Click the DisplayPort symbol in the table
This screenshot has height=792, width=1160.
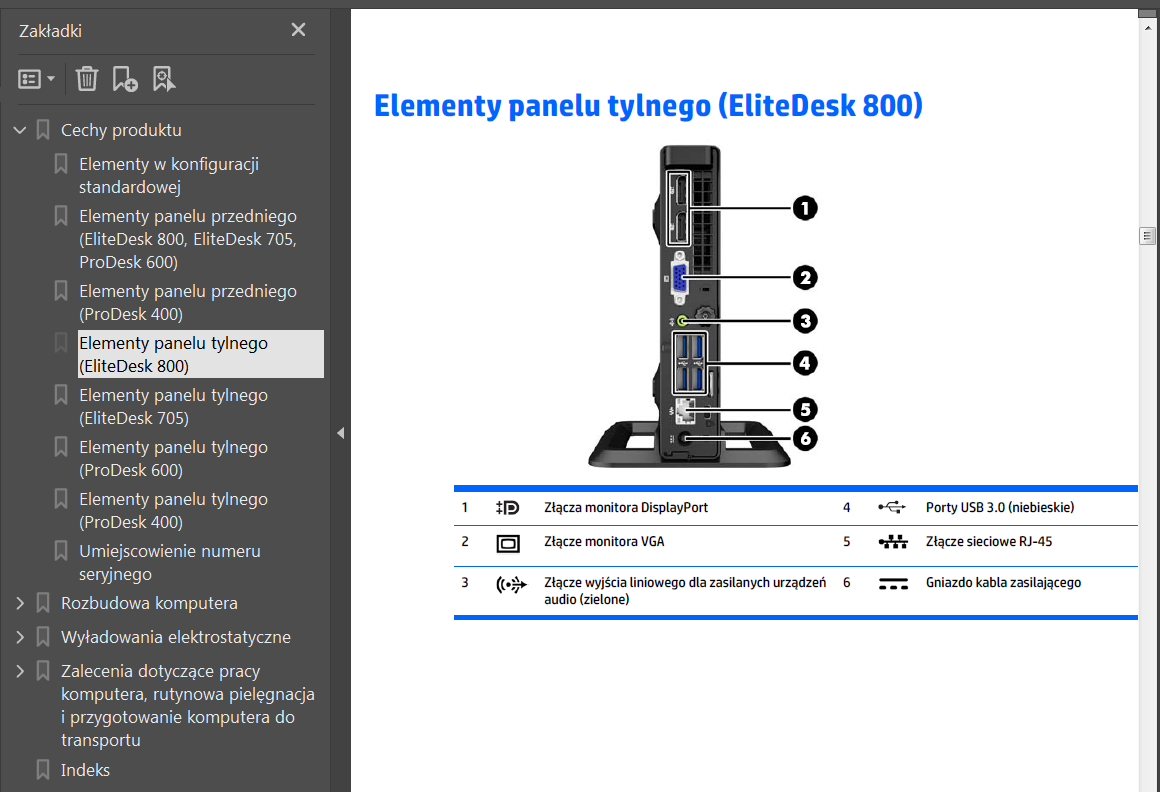point(508,508)
